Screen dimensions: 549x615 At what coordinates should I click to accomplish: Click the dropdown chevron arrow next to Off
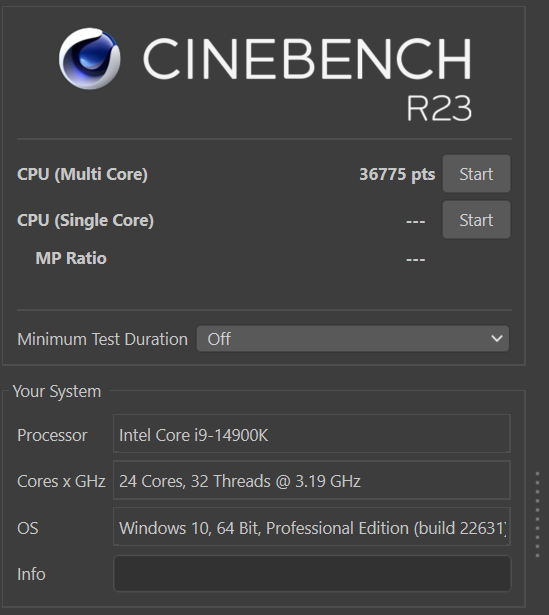(497, 338)
